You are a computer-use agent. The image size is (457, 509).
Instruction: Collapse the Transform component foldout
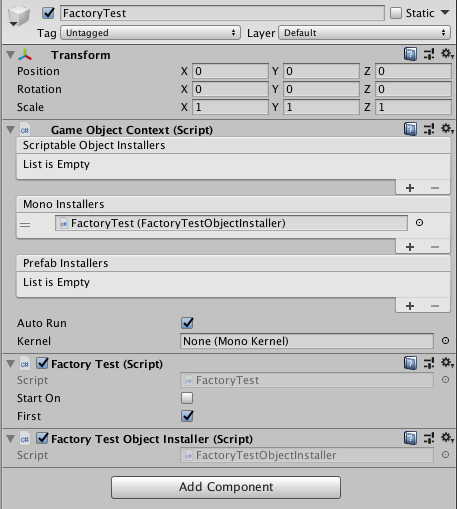(11, 55)
